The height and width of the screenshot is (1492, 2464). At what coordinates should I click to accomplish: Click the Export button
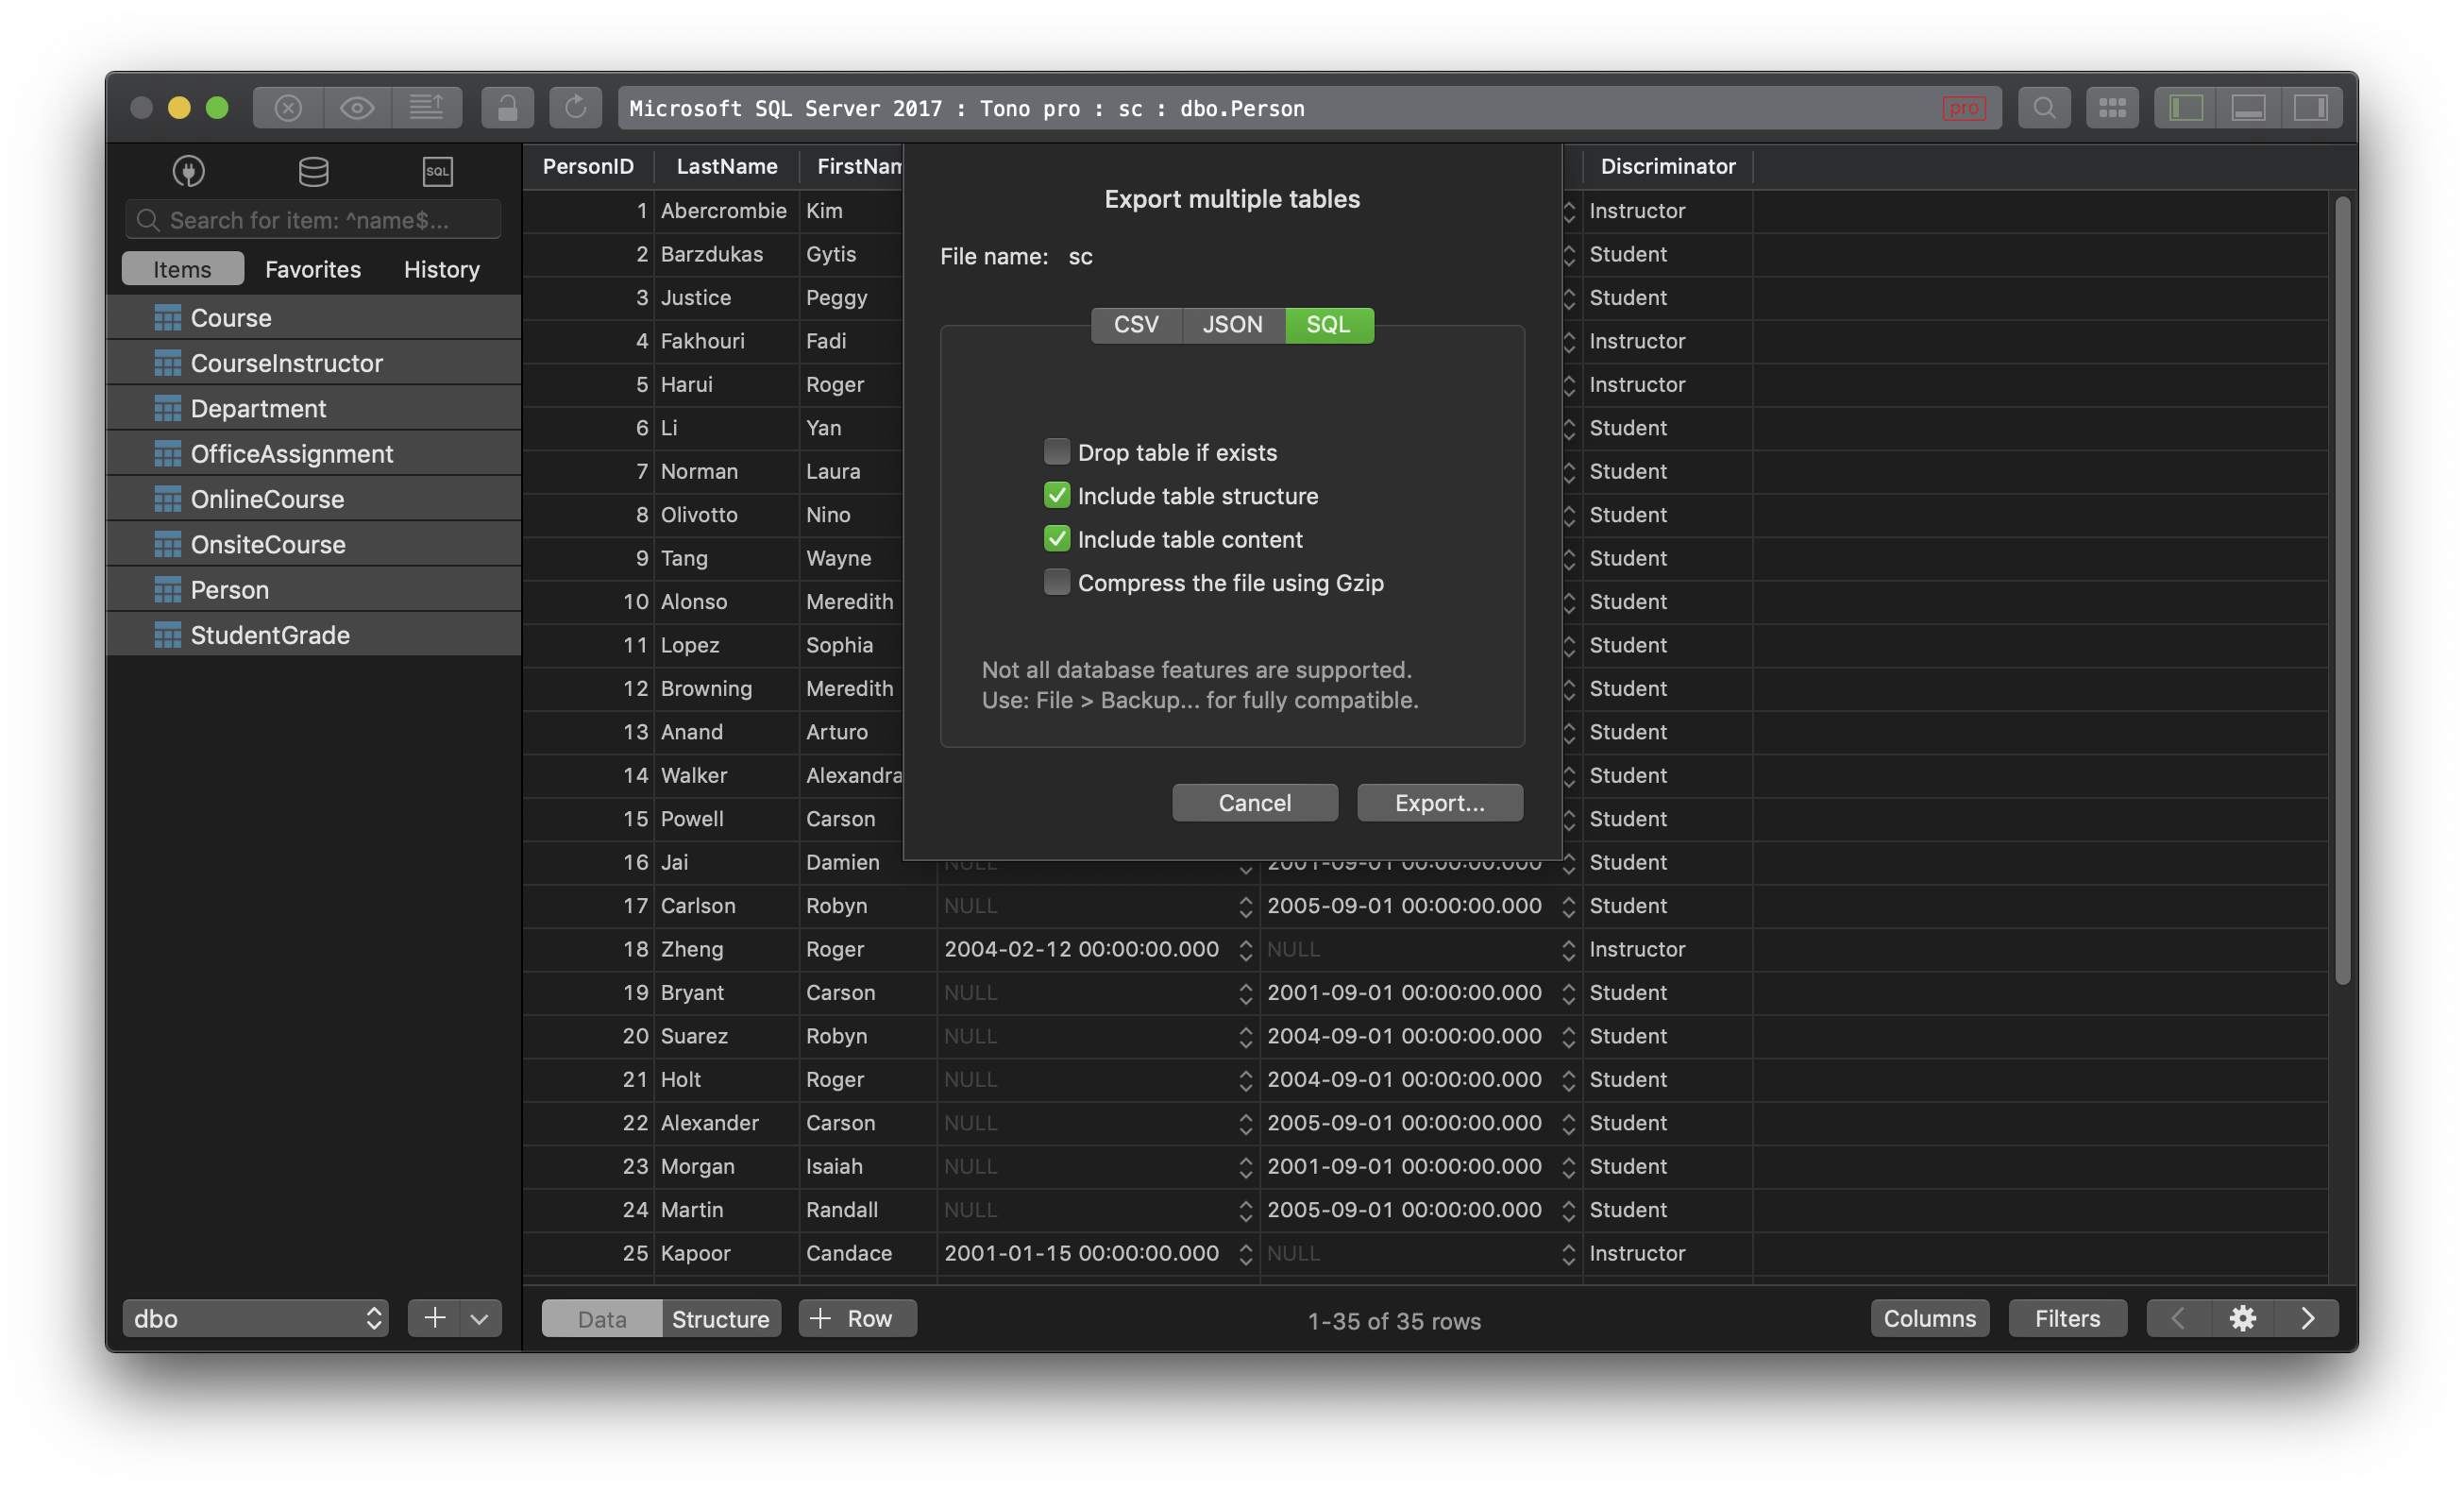(x=1440, y=801)
